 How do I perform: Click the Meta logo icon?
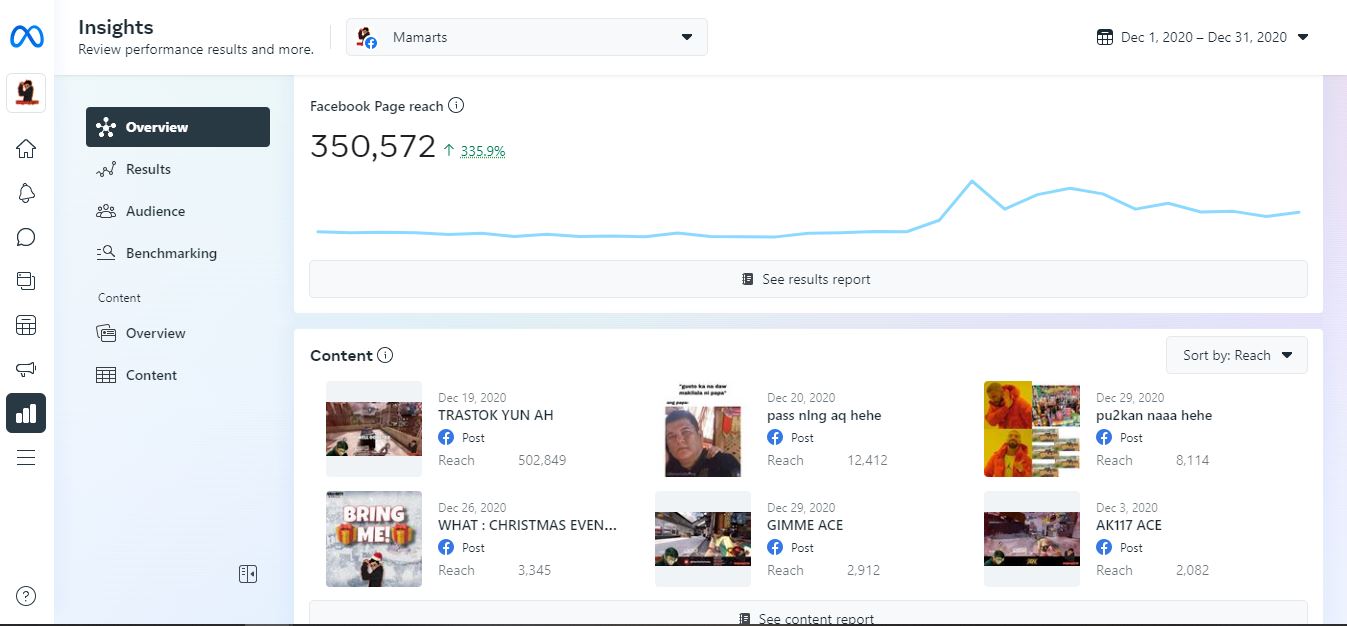click(x=26, y=37)
